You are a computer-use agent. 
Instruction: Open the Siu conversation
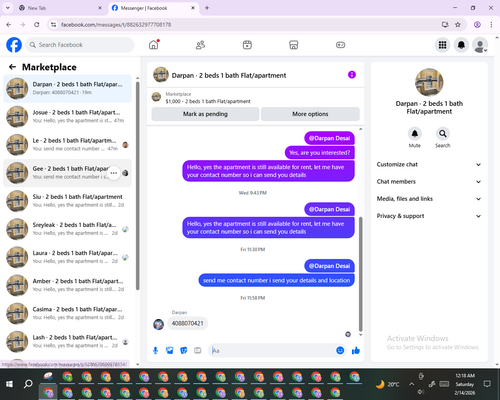coord(67,201)
